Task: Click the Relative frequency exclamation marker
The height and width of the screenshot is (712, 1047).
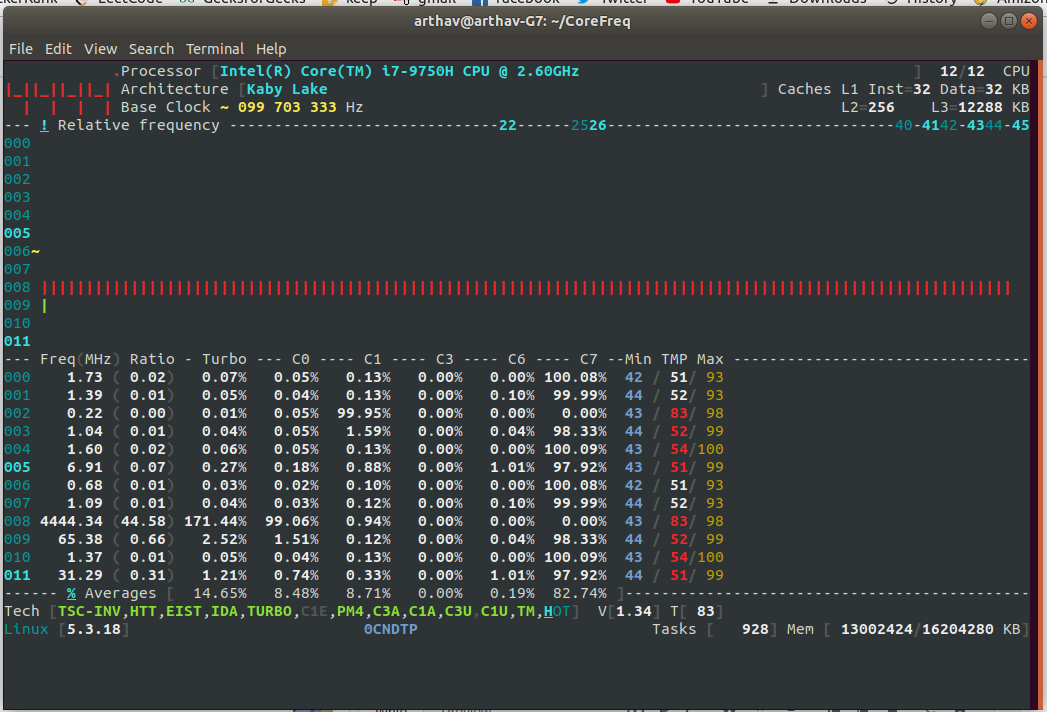Action: coord(44,125)
